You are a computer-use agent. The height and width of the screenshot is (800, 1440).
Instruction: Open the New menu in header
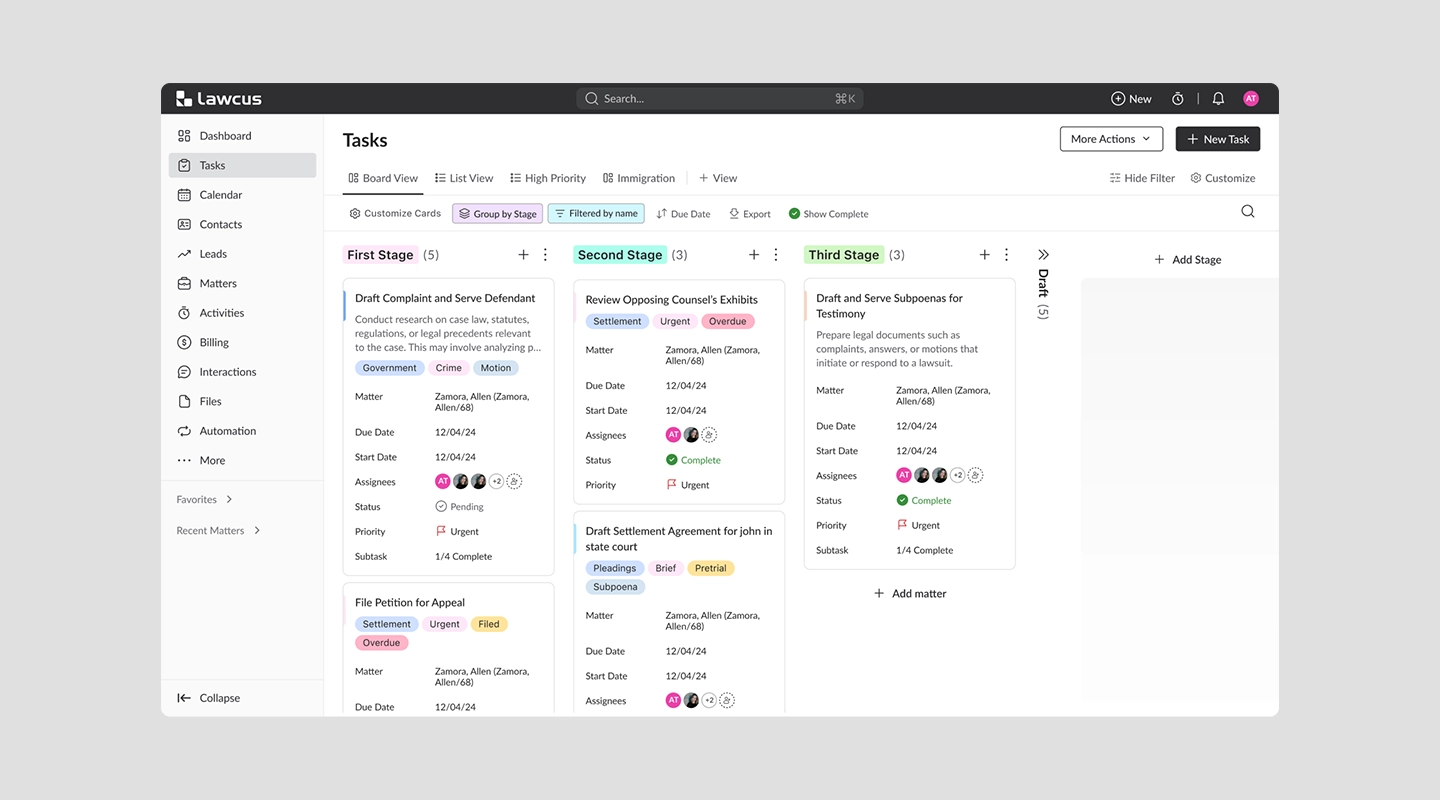tap(1131, 99)
